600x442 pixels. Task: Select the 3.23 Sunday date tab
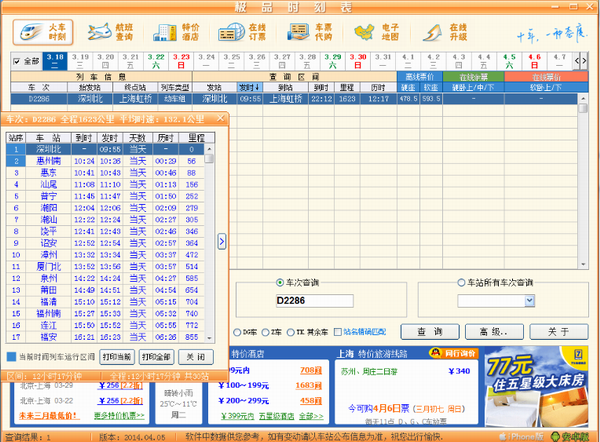coord(181,61)
